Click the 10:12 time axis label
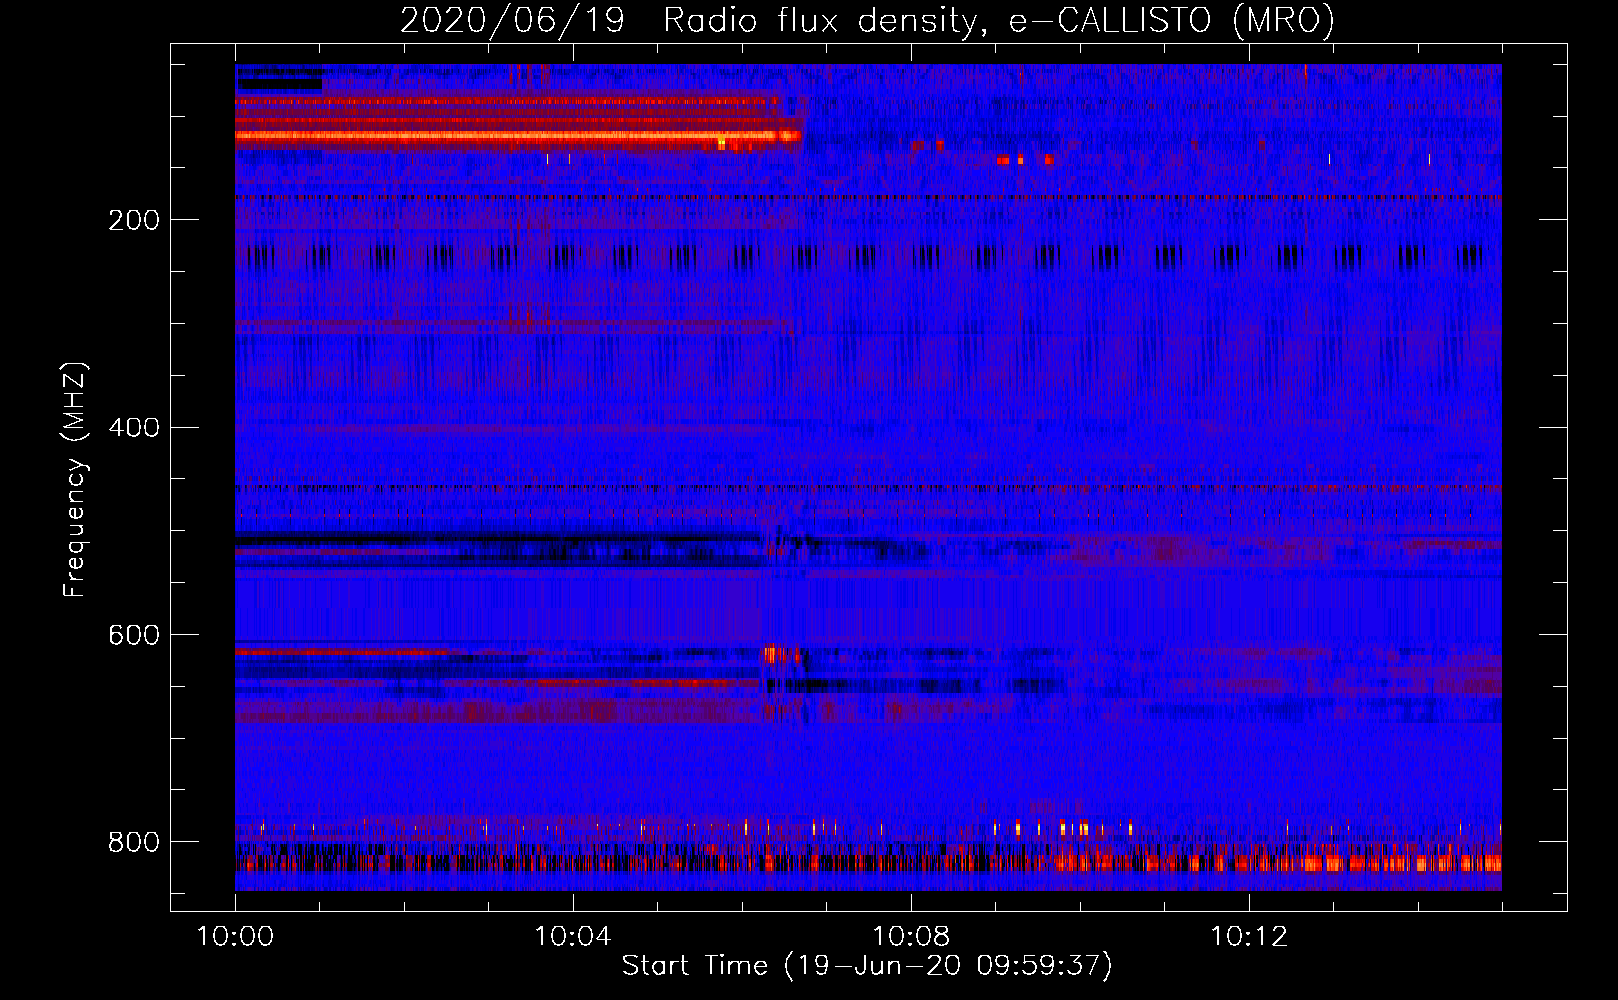Viewport: 1618px width, 1000px height. point(1249,937)
